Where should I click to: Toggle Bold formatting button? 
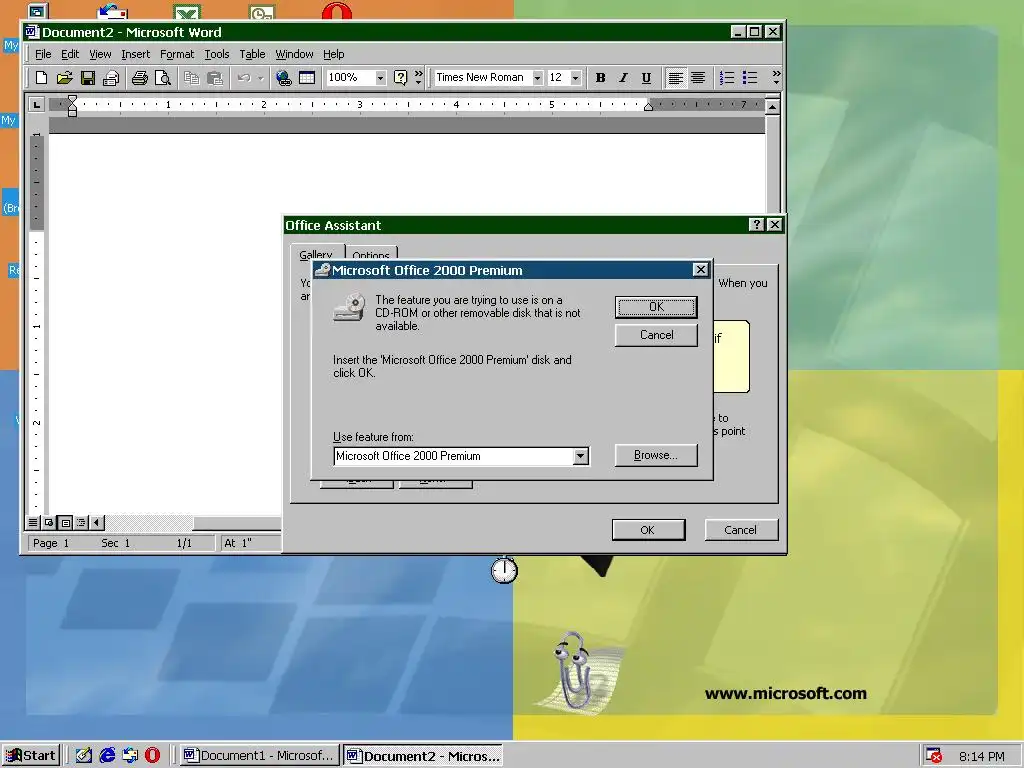(x=600, y=78)
